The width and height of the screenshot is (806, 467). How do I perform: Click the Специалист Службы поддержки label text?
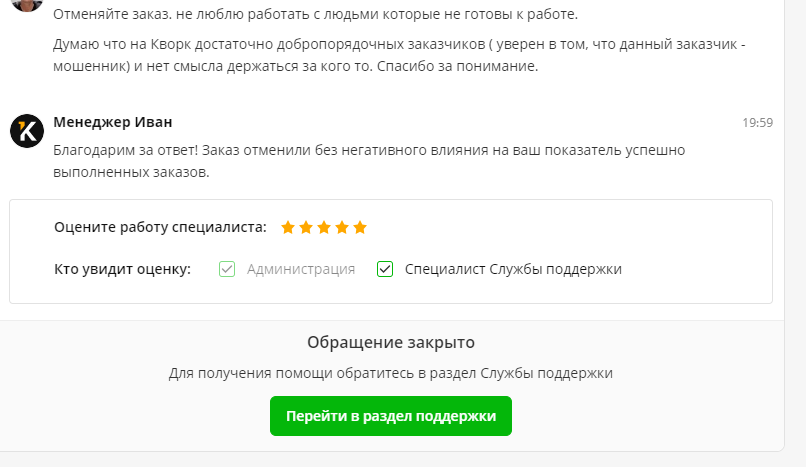(x=513, y=269)
